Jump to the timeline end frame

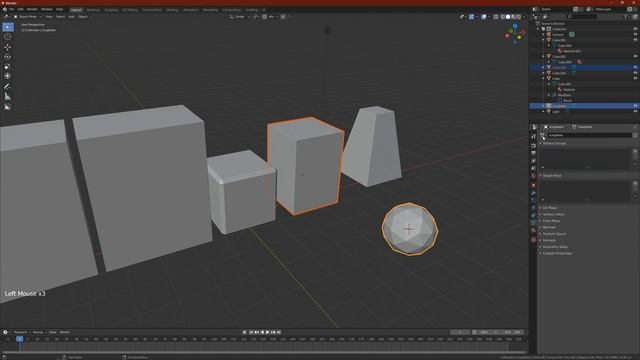279,332
